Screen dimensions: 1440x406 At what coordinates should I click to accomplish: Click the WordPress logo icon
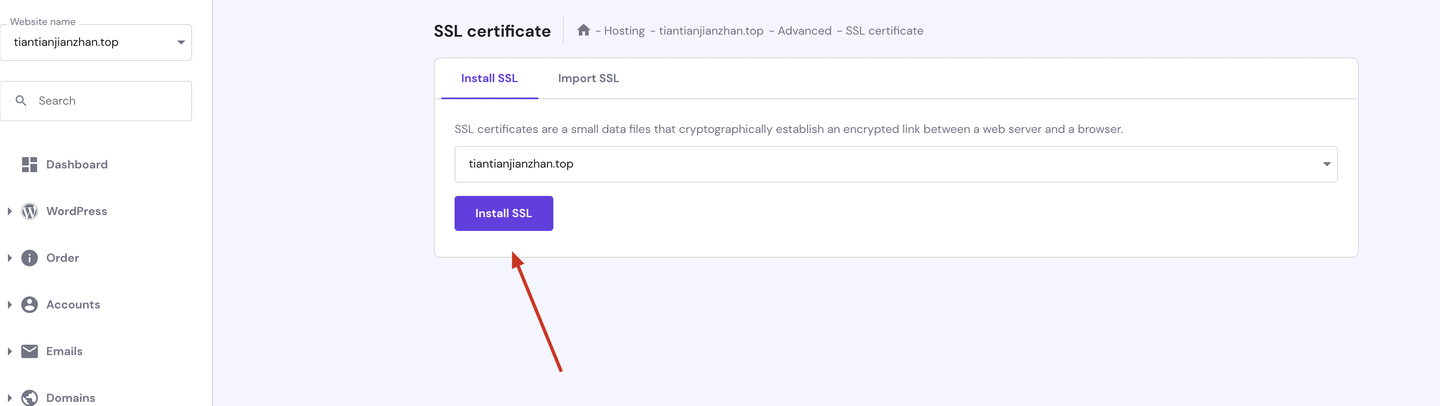(x=29, y=211)
